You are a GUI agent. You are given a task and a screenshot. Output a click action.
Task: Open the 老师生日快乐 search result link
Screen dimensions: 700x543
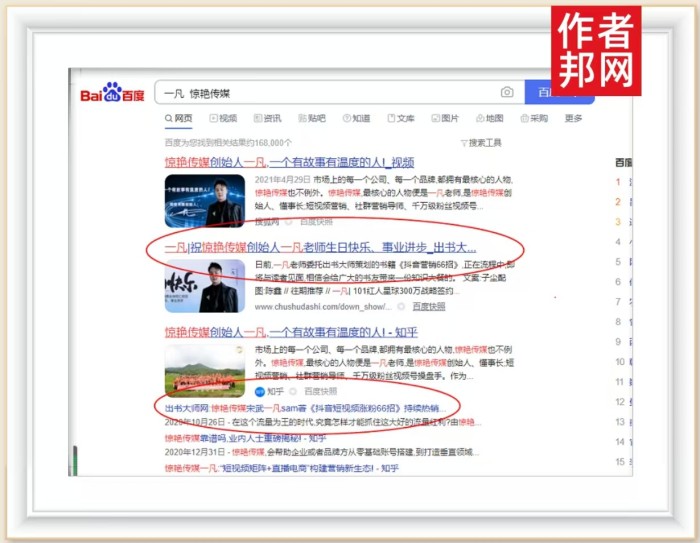pyautogui.click(x=320, y=247)
